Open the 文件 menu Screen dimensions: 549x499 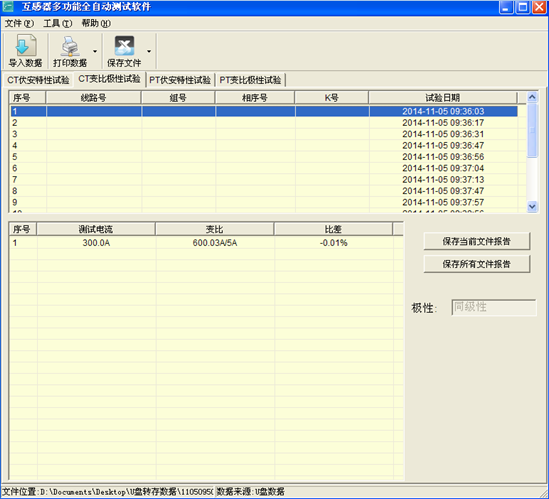pyautogui.click(x=19, y=23)
